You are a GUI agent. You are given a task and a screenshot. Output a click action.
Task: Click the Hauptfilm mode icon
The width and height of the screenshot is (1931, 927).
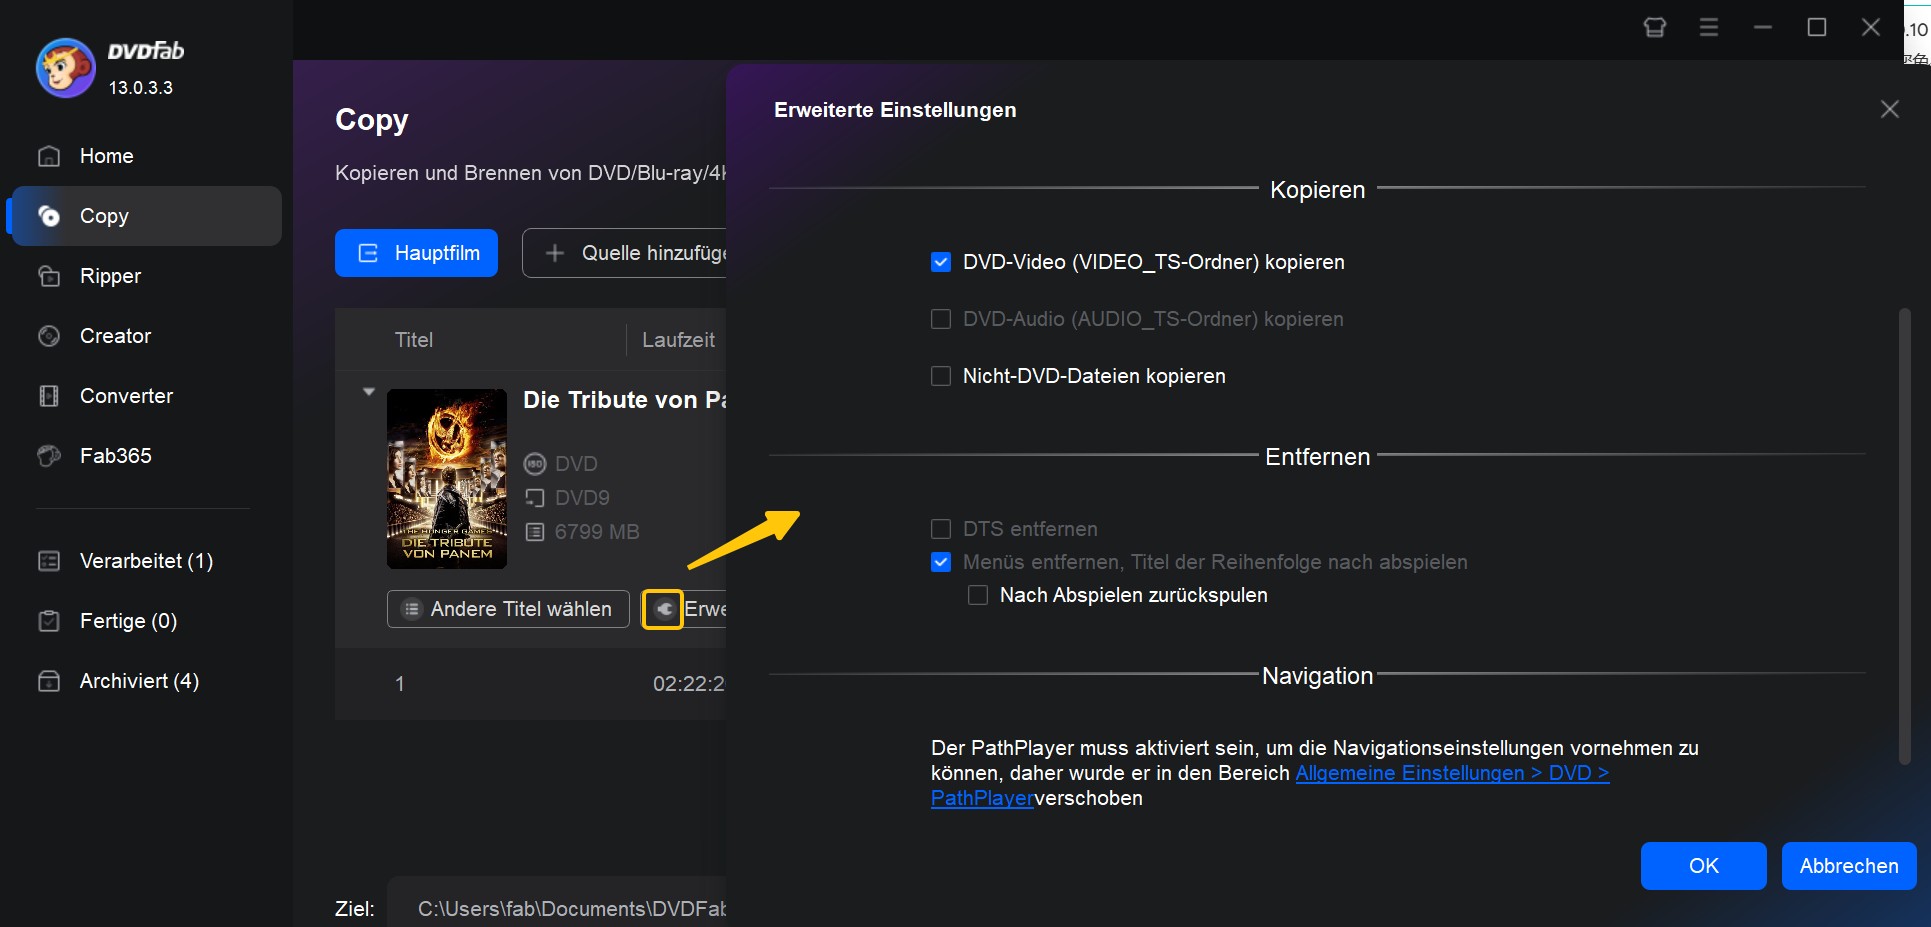coord(368,253)
